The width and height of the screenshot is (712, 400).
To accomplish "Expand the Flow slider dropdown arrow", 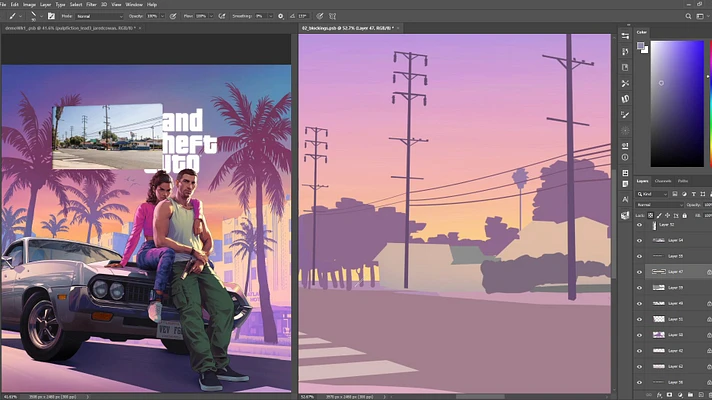I will [211, 16].
